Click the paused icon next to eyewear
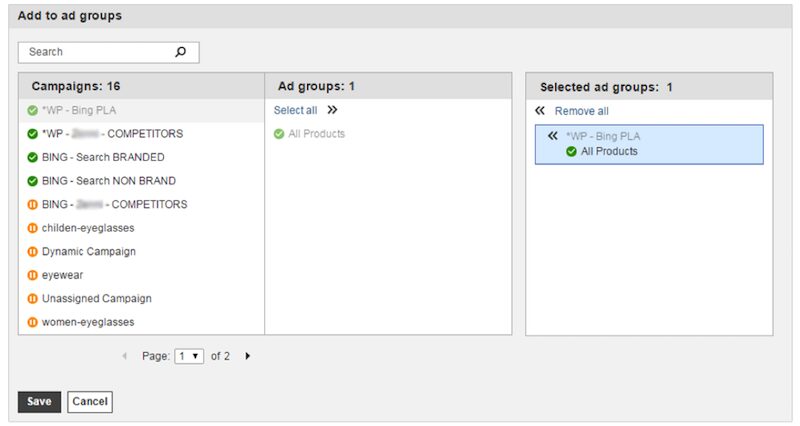Screen dimensions: 800x426 [x=32, y=275]
